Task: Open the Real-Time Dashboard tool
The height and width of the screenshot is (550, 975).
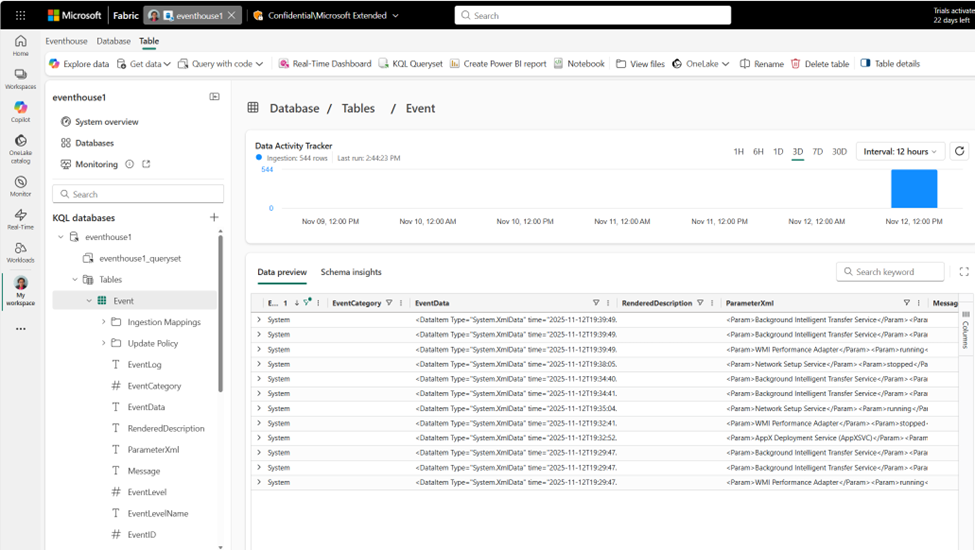Action: [325, 63]
